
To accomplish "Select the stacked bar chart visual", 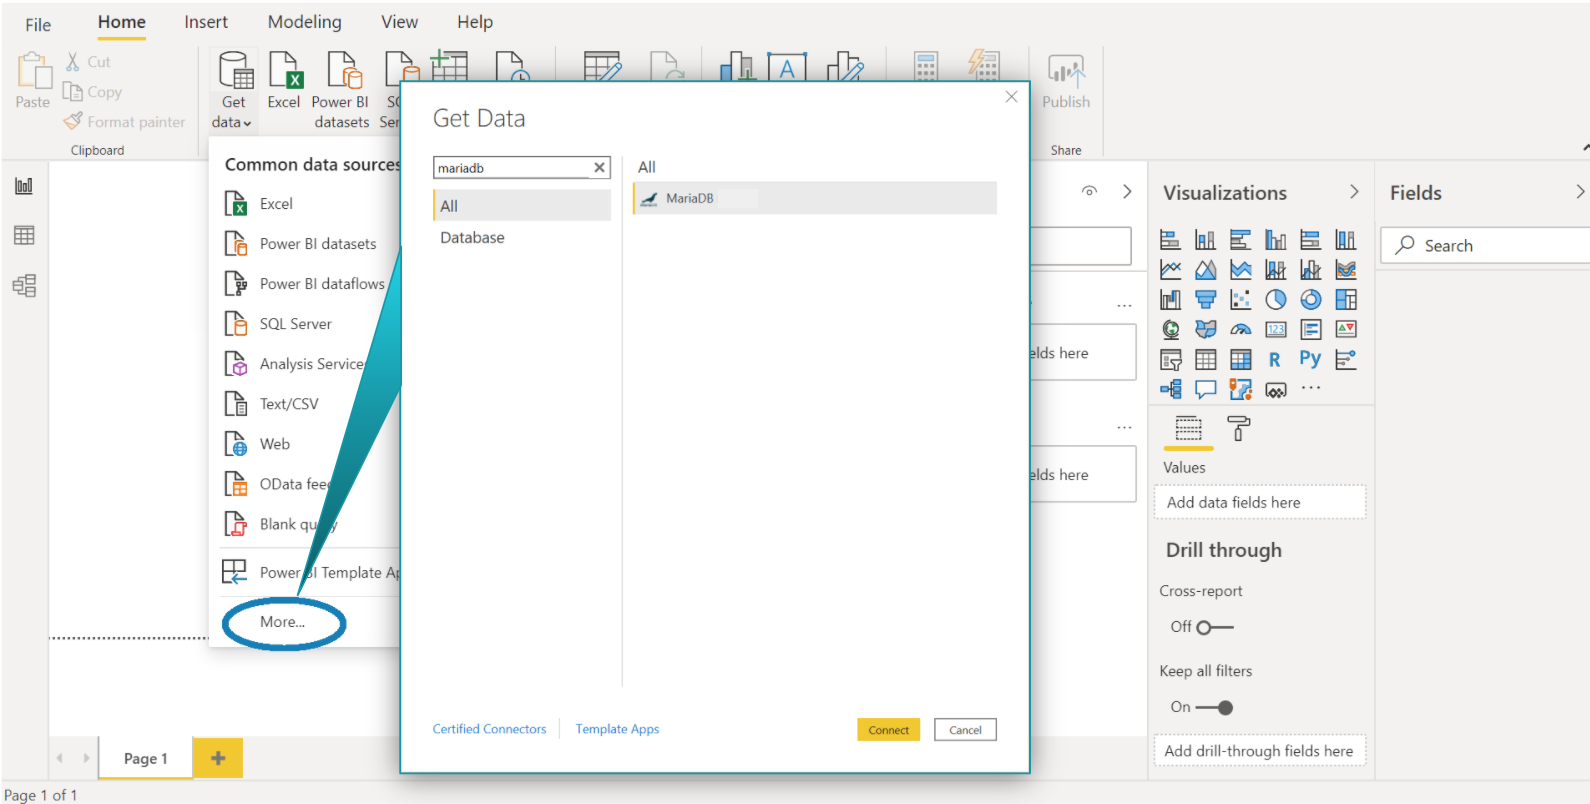I will (1170, 240).
